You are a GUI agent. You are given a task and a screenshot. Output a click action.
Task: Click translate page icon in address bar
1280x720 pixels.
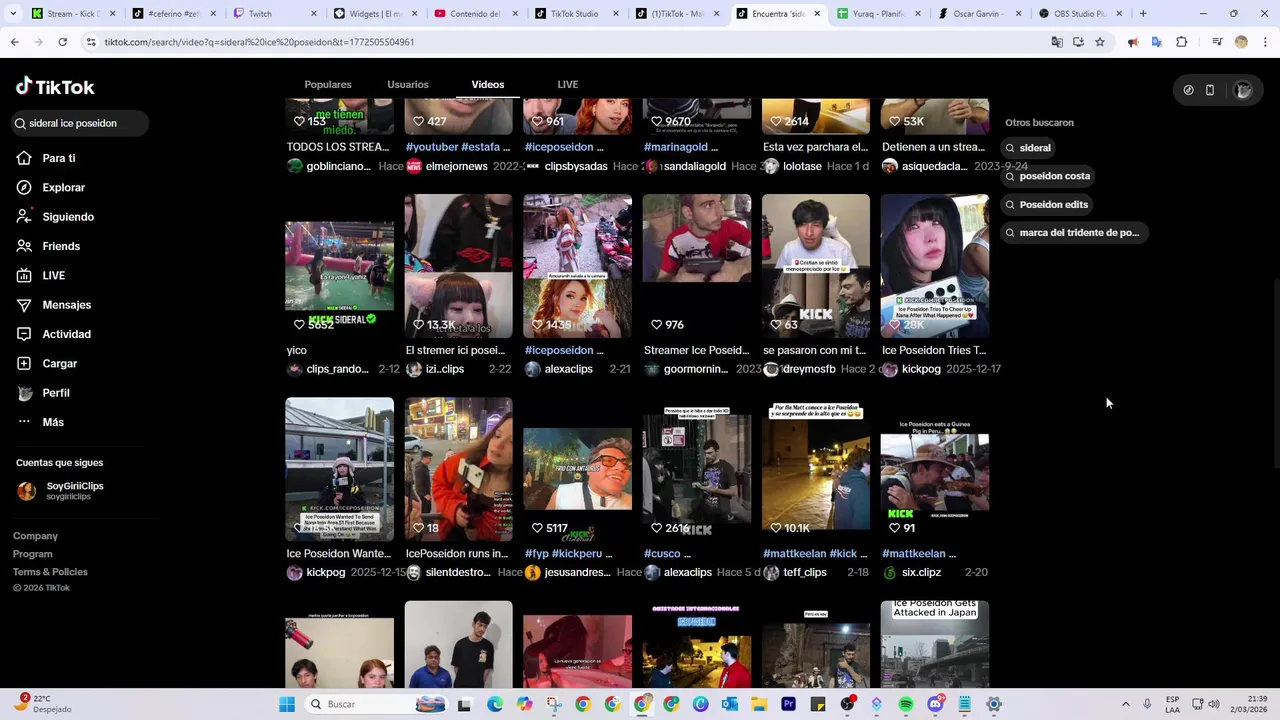(x=1057, y=42)
